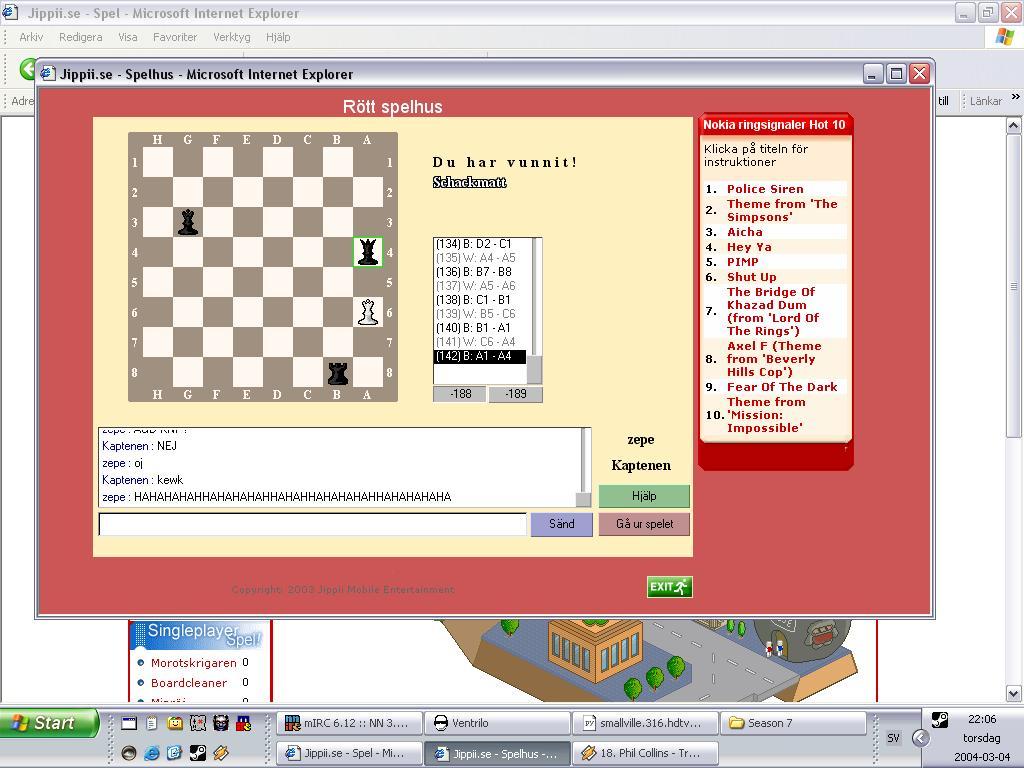
Task: Open the Morotskrigaren game link
Action: pos(194,663)
